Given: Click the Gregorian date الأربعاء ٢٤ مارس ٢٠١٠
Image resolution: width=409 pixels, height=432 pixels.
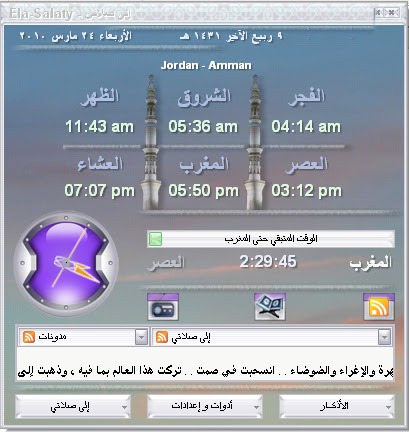Looking at the screenshot, I should coord(75,36).
